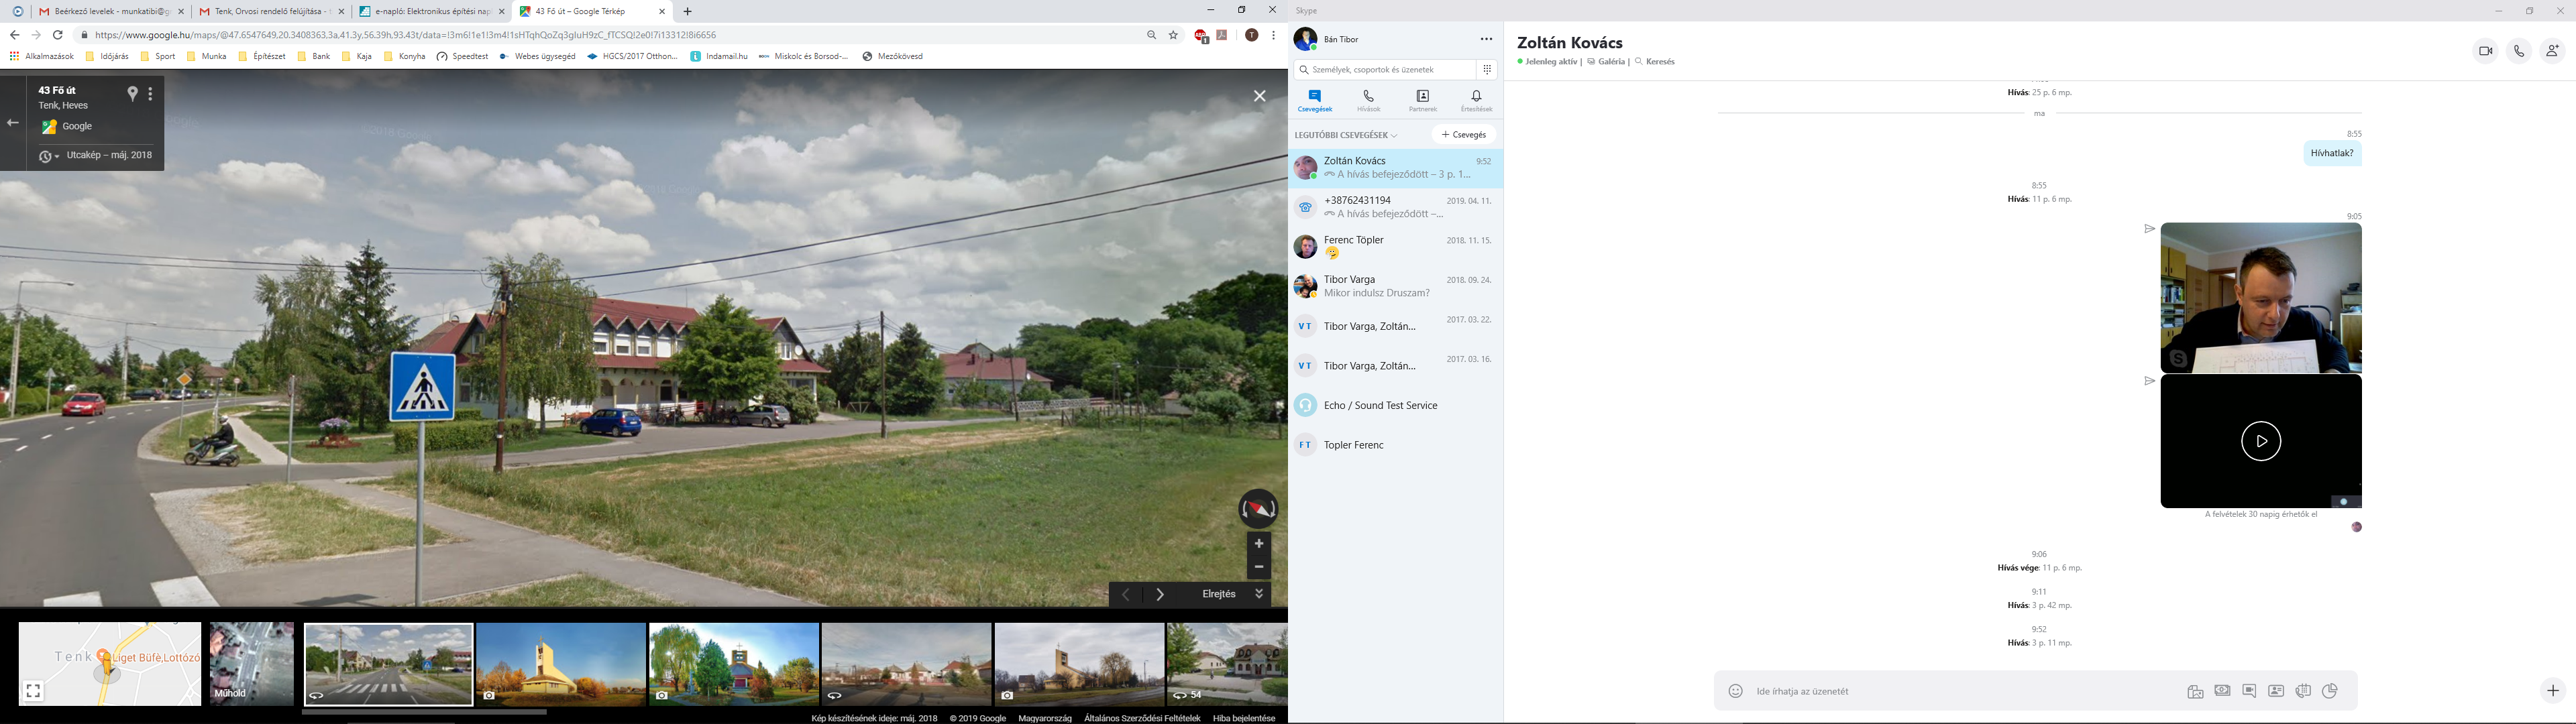2576x724 pixels.
Task: Click the create poll icon
Action: (2330, 691)
